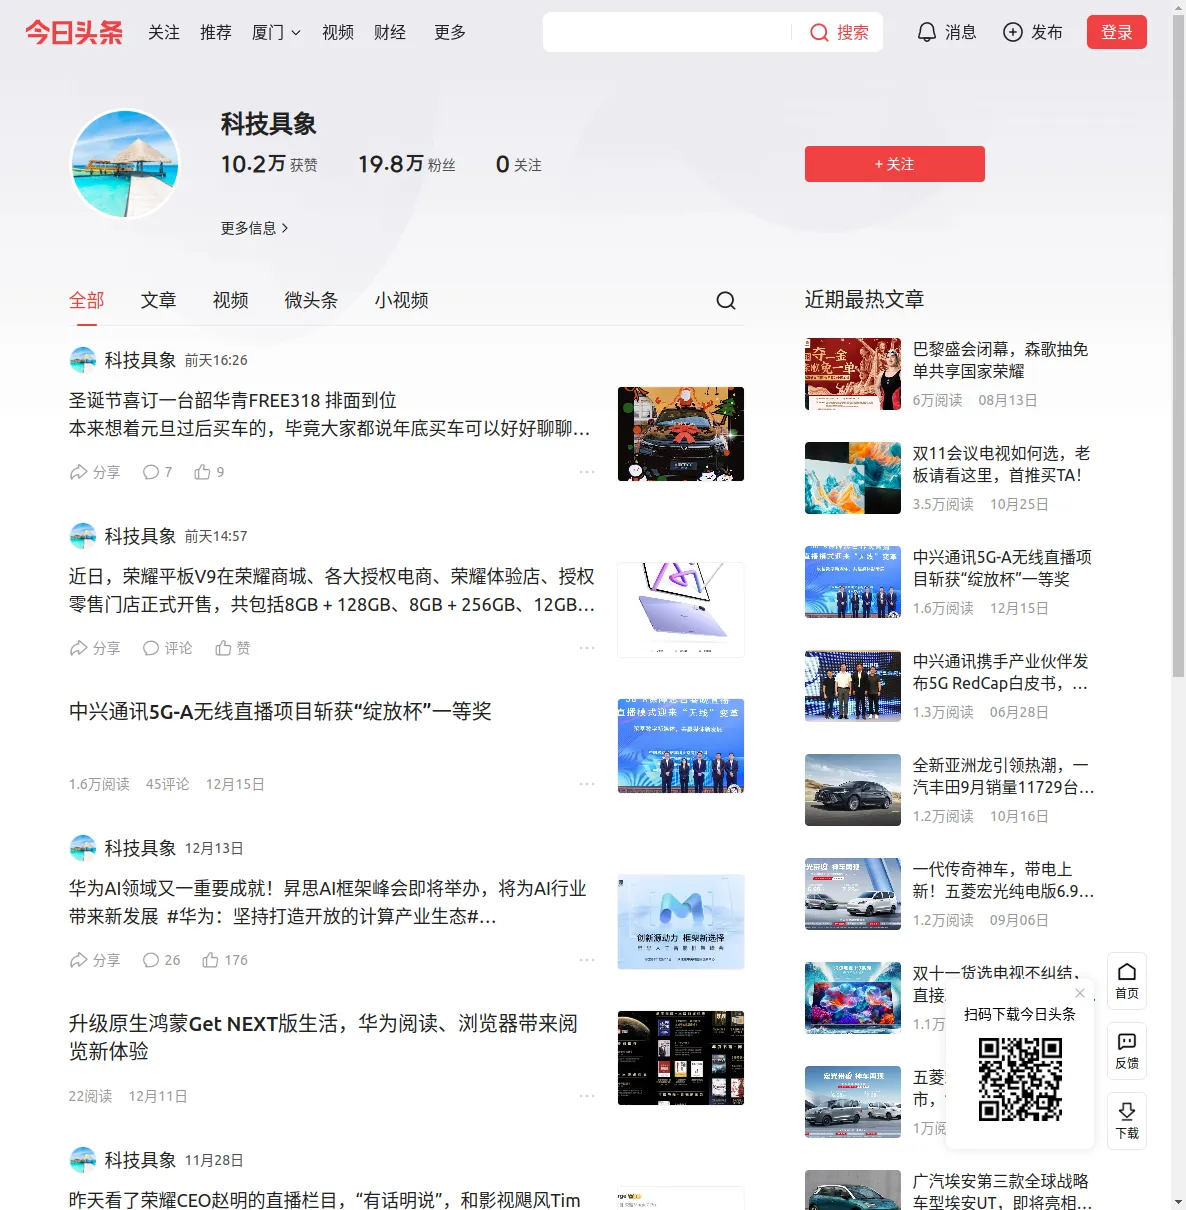The image size is (1186, 1210).
Task: Open article 升级原生鸿蒙Get NEXT版生活
Action: coord(323,1037)
